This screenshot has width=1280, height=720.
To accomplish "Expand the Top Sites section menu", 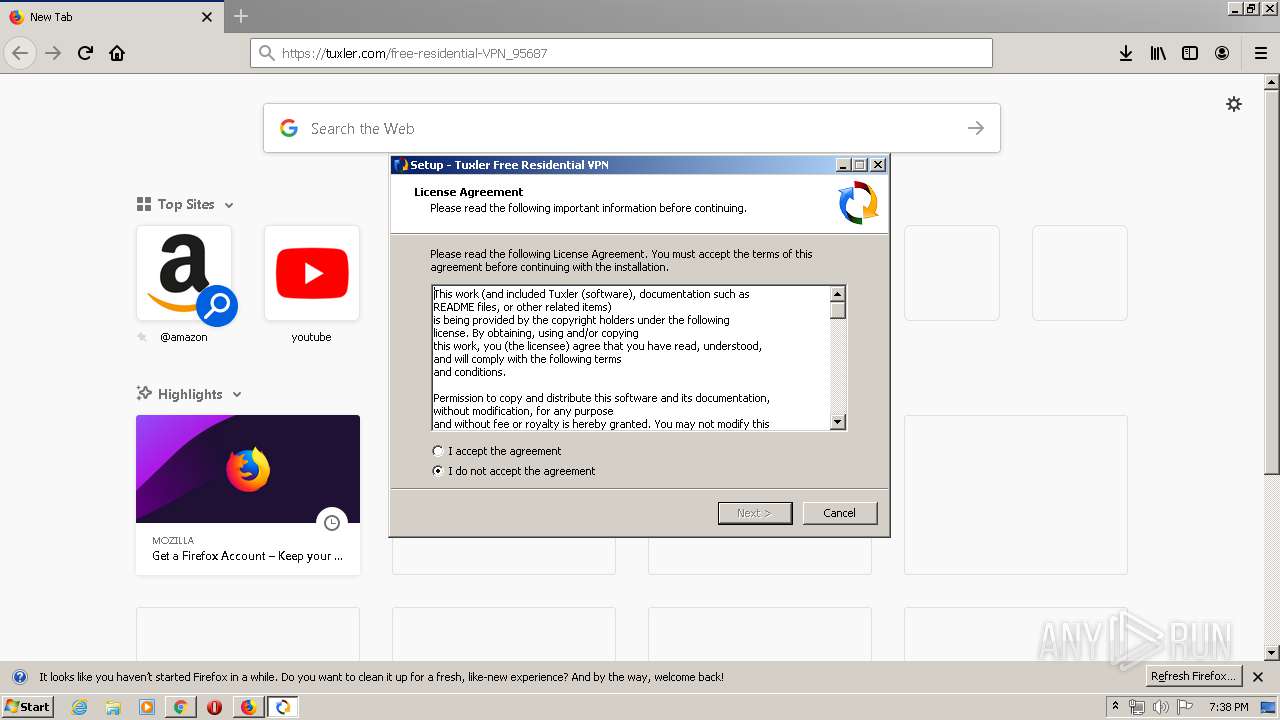I will point(229,205).
